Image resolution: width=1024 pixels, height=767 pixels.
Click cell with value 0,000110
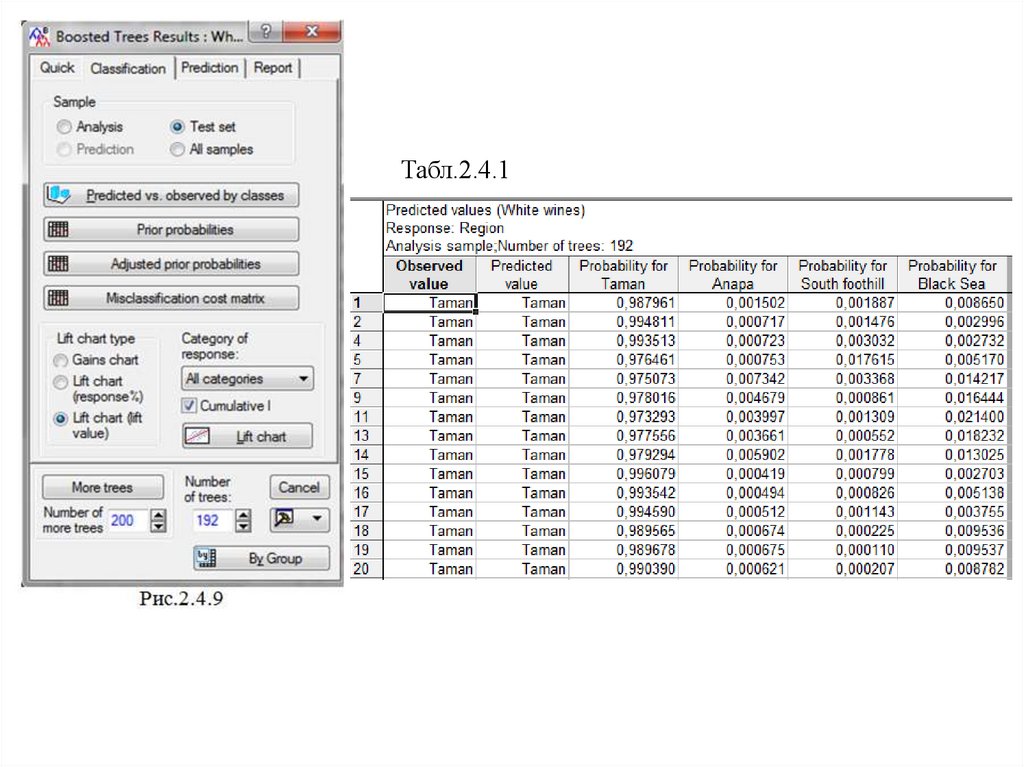[842, 550]
